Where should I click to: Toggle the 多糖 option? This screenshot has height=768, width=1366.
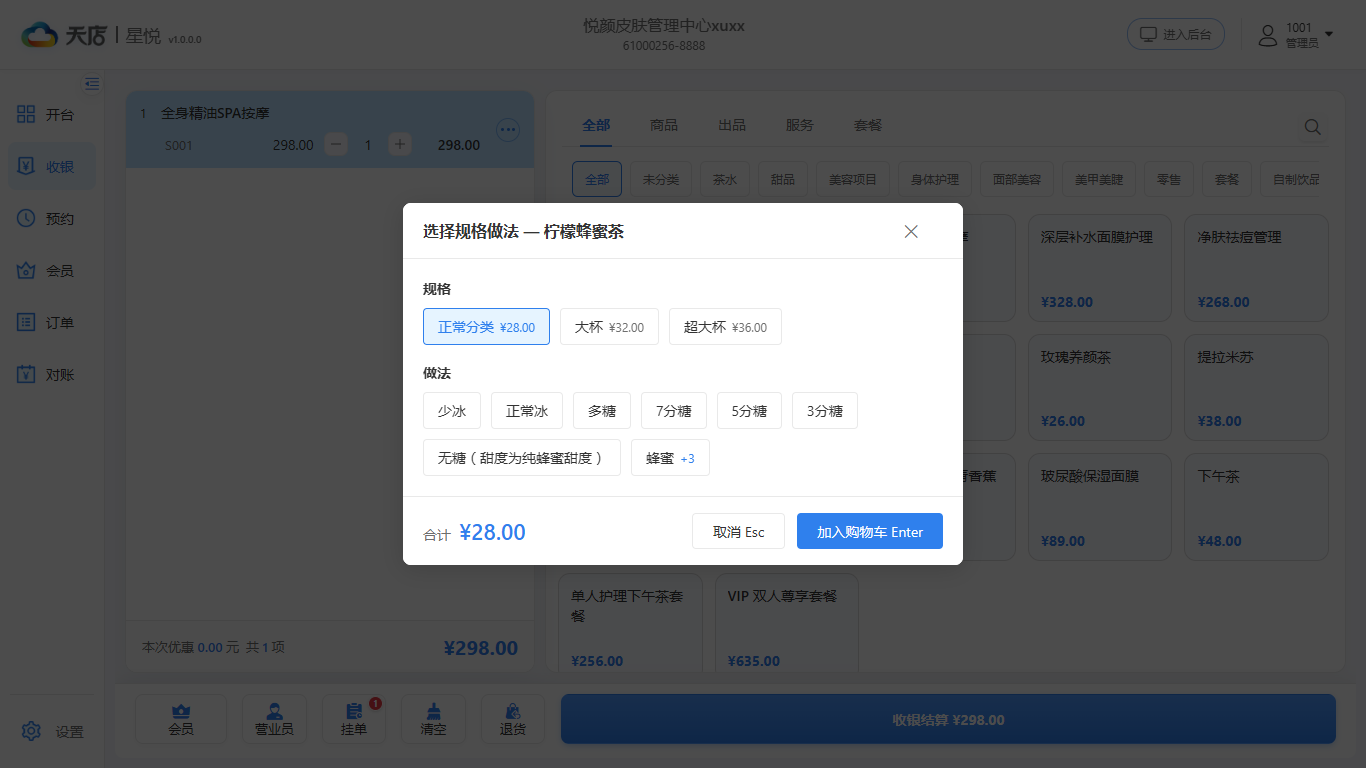(602, 411)
